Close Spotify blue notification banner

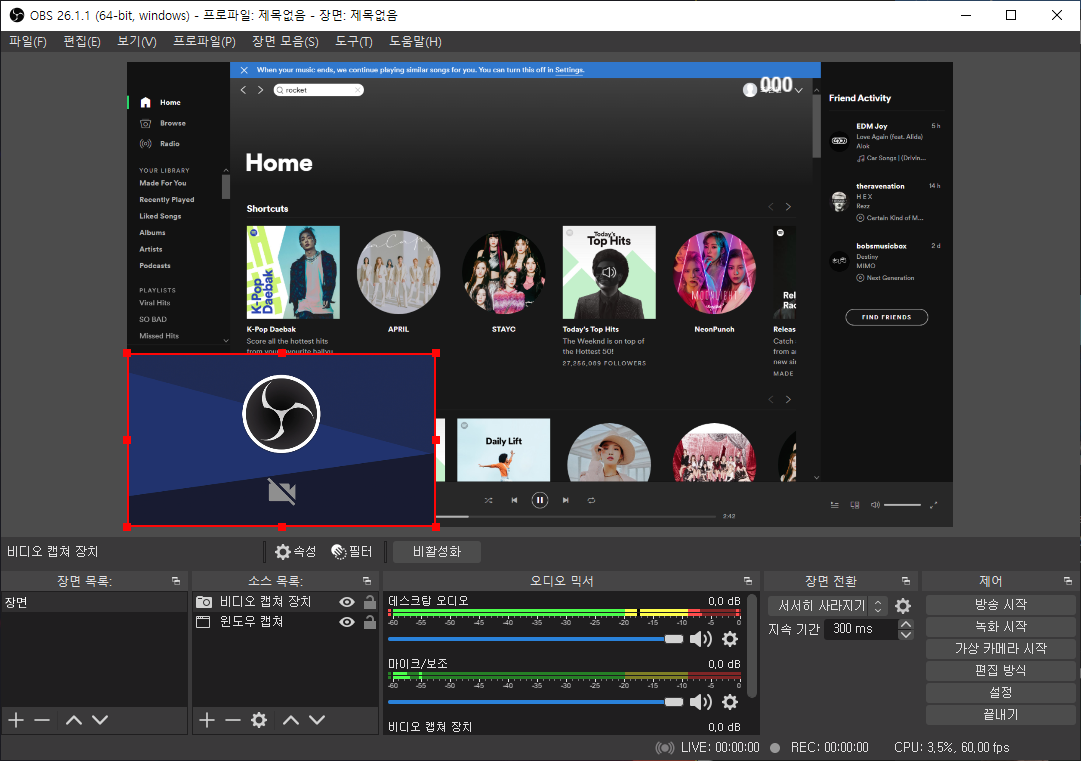click(244, 70)
